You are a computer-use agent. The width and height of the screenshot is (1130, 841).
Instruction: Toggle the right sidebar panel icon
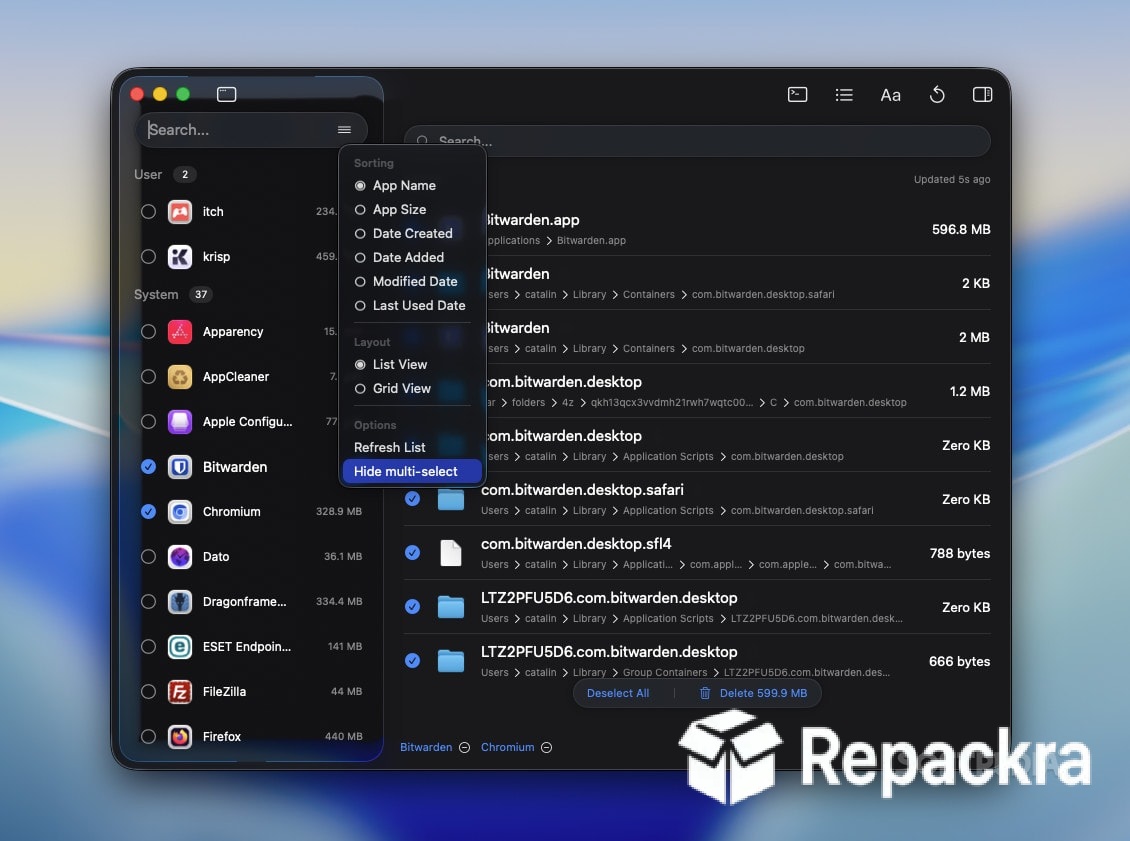tap(982, 94)
